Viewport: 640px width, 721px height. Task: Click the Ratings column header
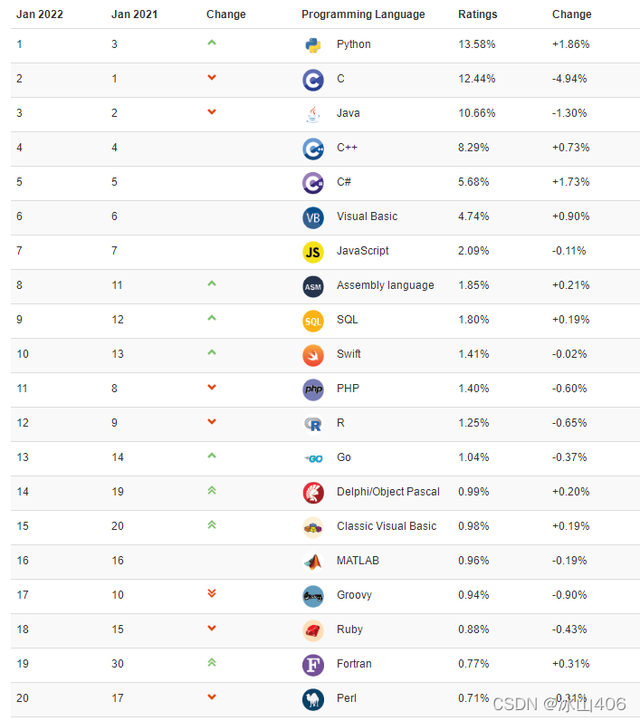477,15
